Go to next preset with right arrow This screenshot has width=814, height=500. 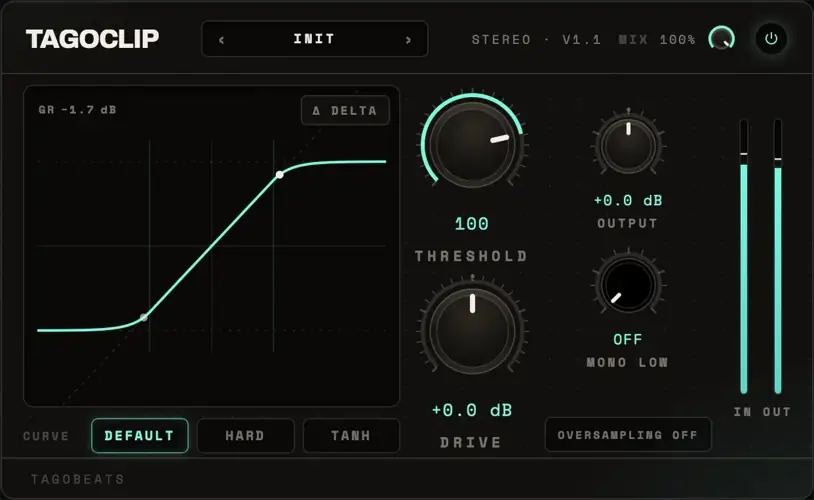click(x=408, y=39)
